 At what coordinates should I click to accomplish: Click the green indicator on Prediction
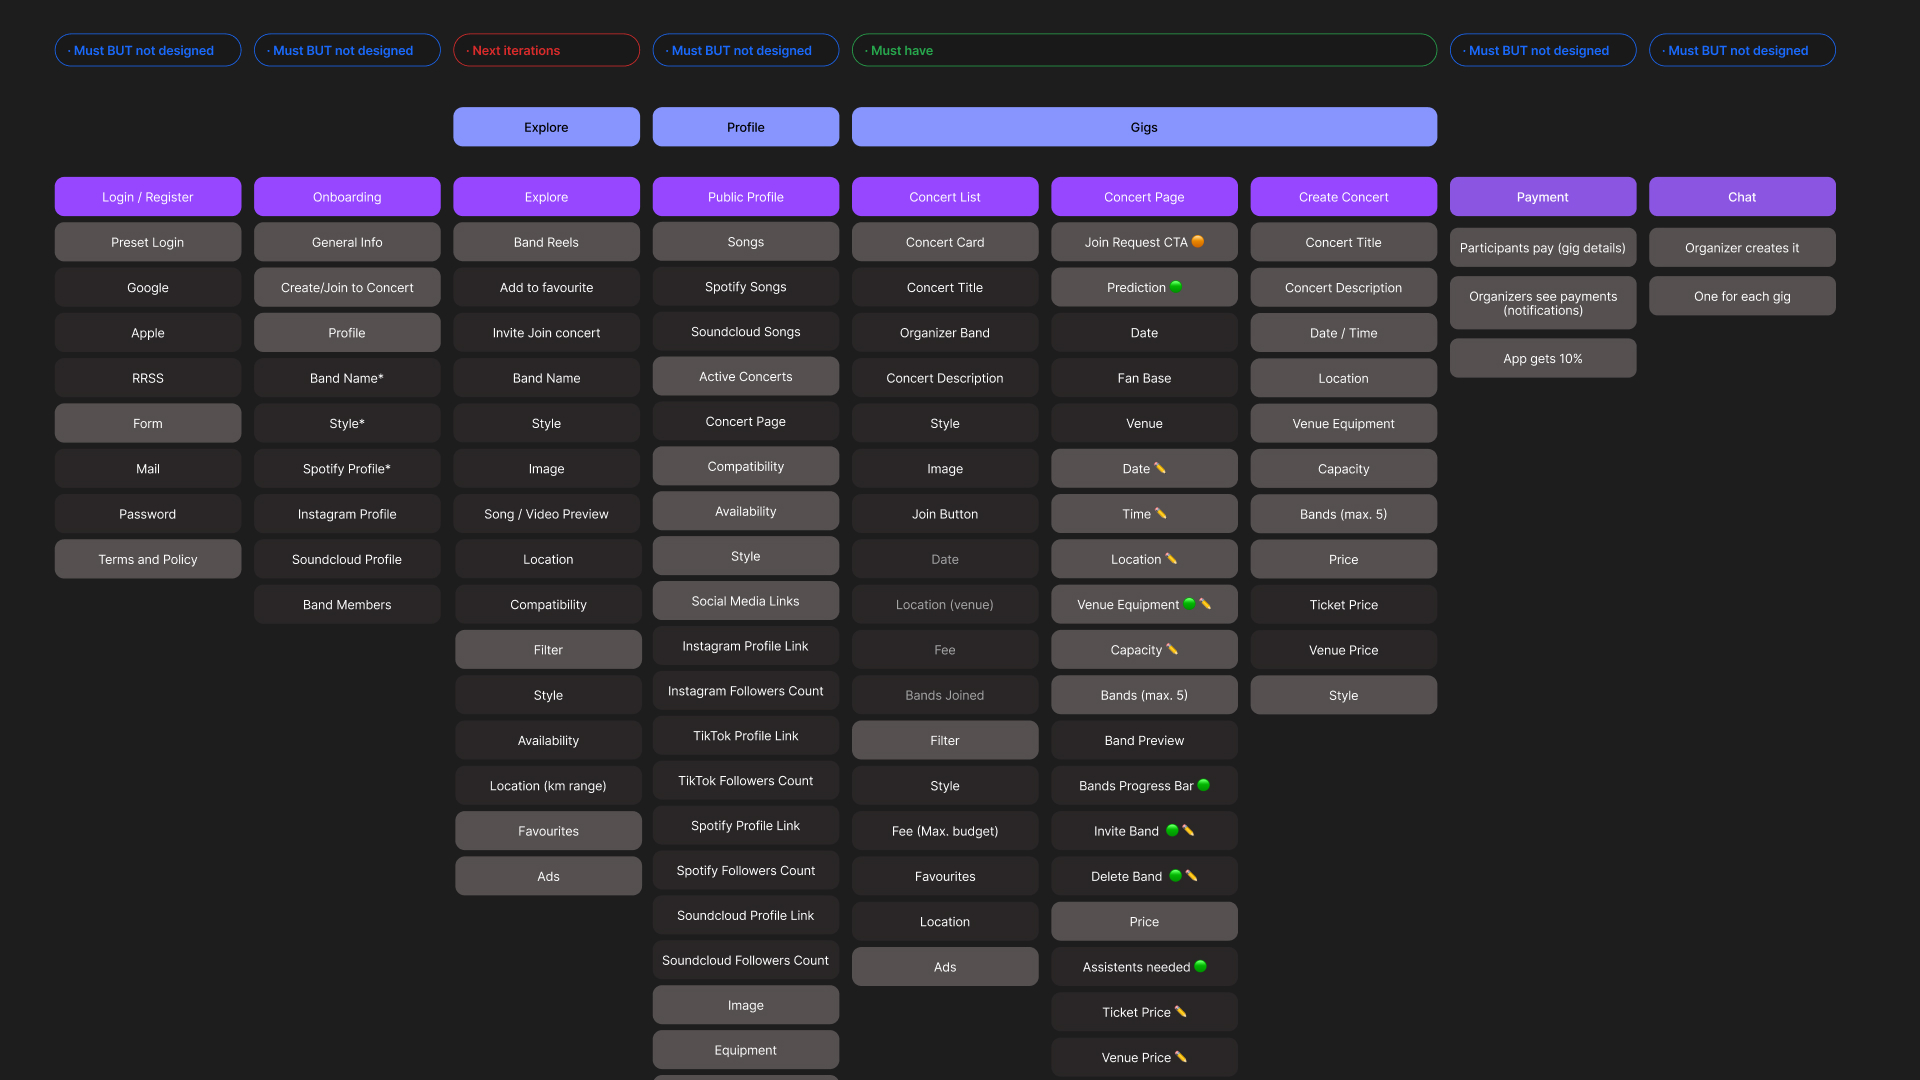[x=1176, y=287]
